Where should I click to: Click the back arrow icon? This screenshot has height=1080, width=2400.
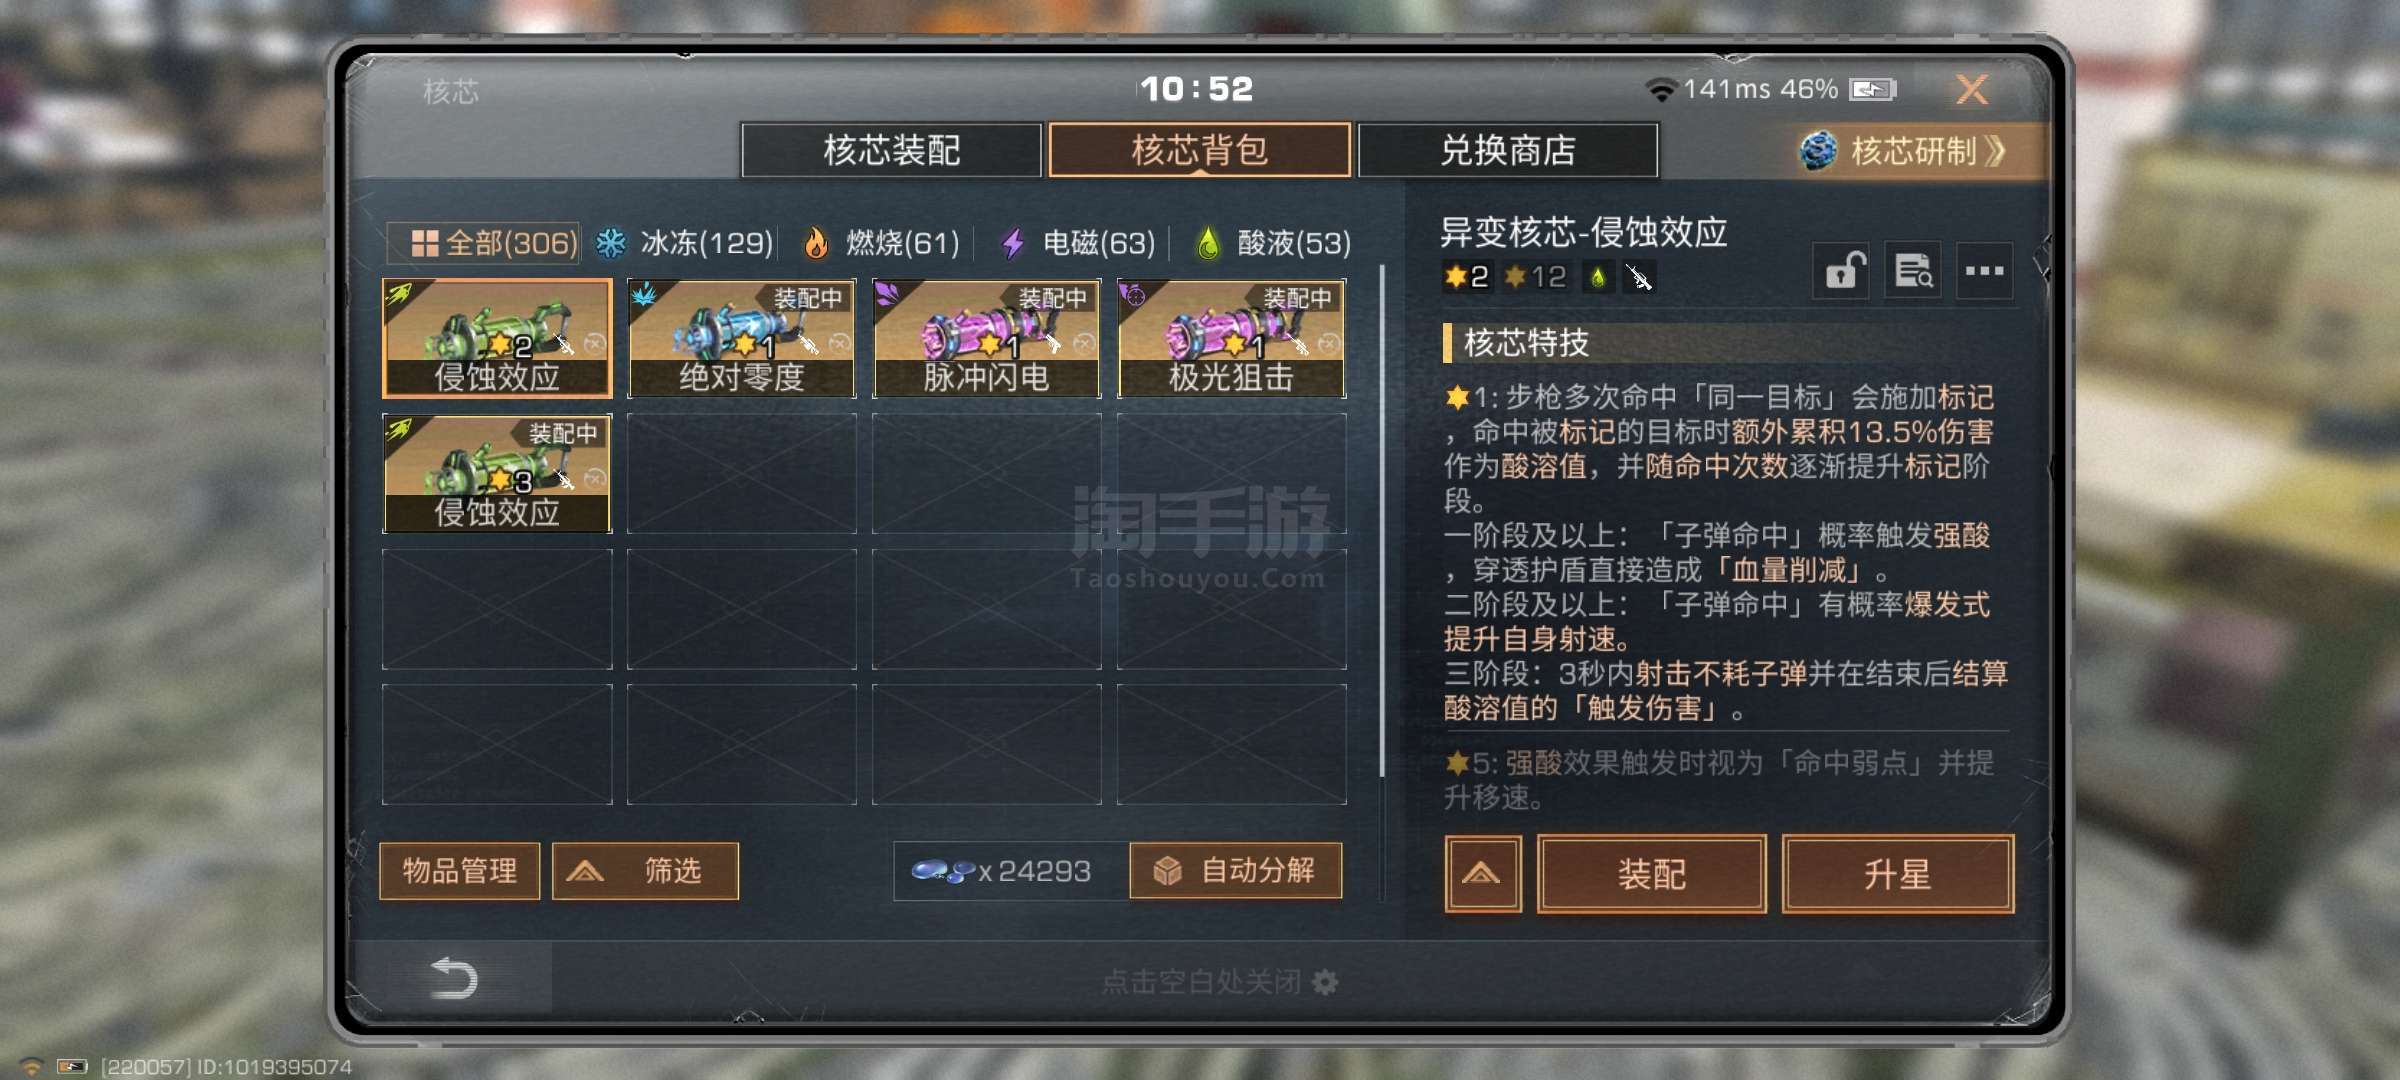(453, 977)
